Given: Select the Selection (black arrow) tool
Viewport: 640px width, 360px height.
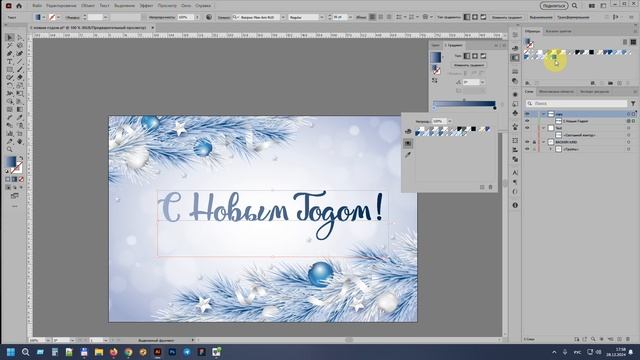Looking at the screenshot, I should 10,38.
